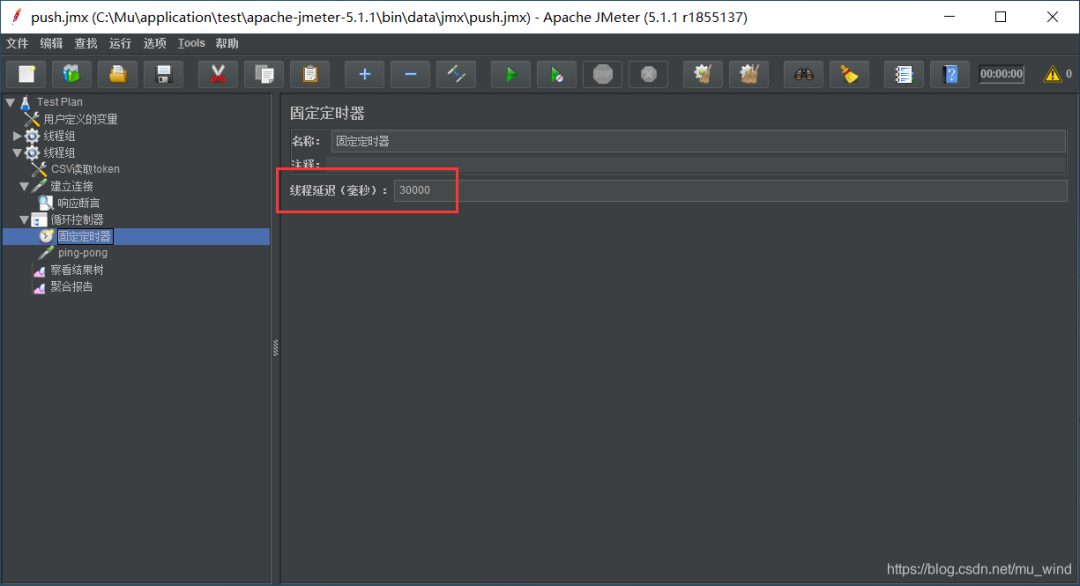
Task: Open the 选项 menu
Action: pyautogui.click(x=154, y=43)
